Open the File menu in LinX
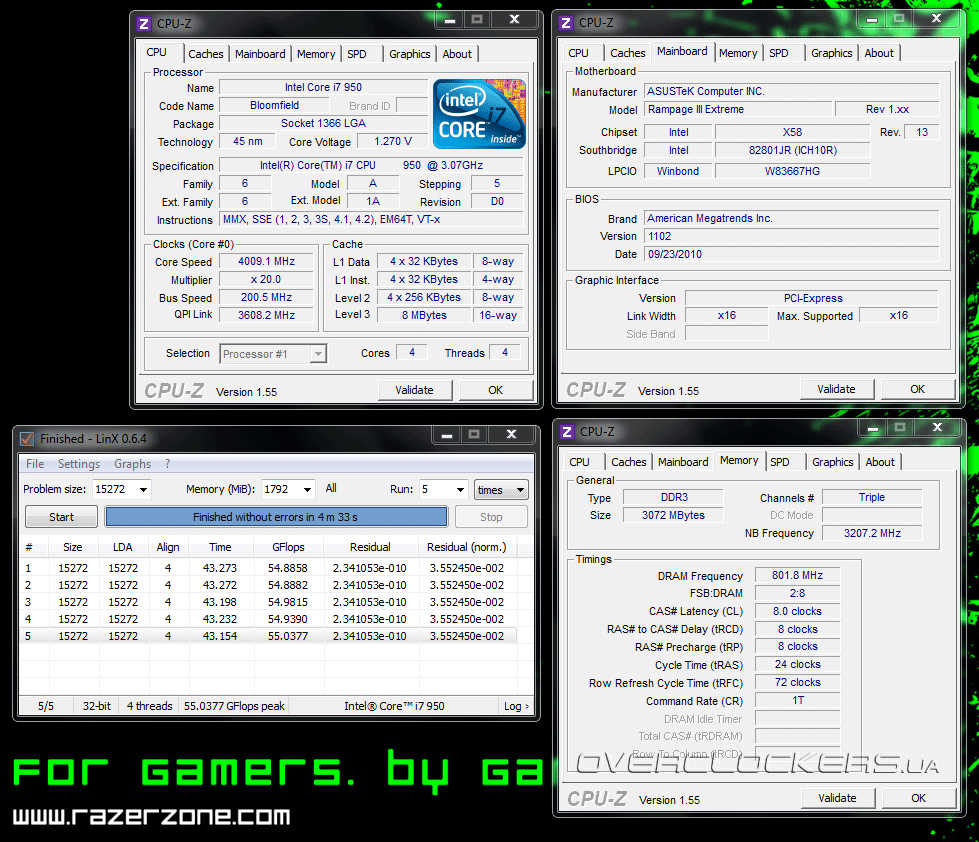Screen dimensions: 979x842 35,464
